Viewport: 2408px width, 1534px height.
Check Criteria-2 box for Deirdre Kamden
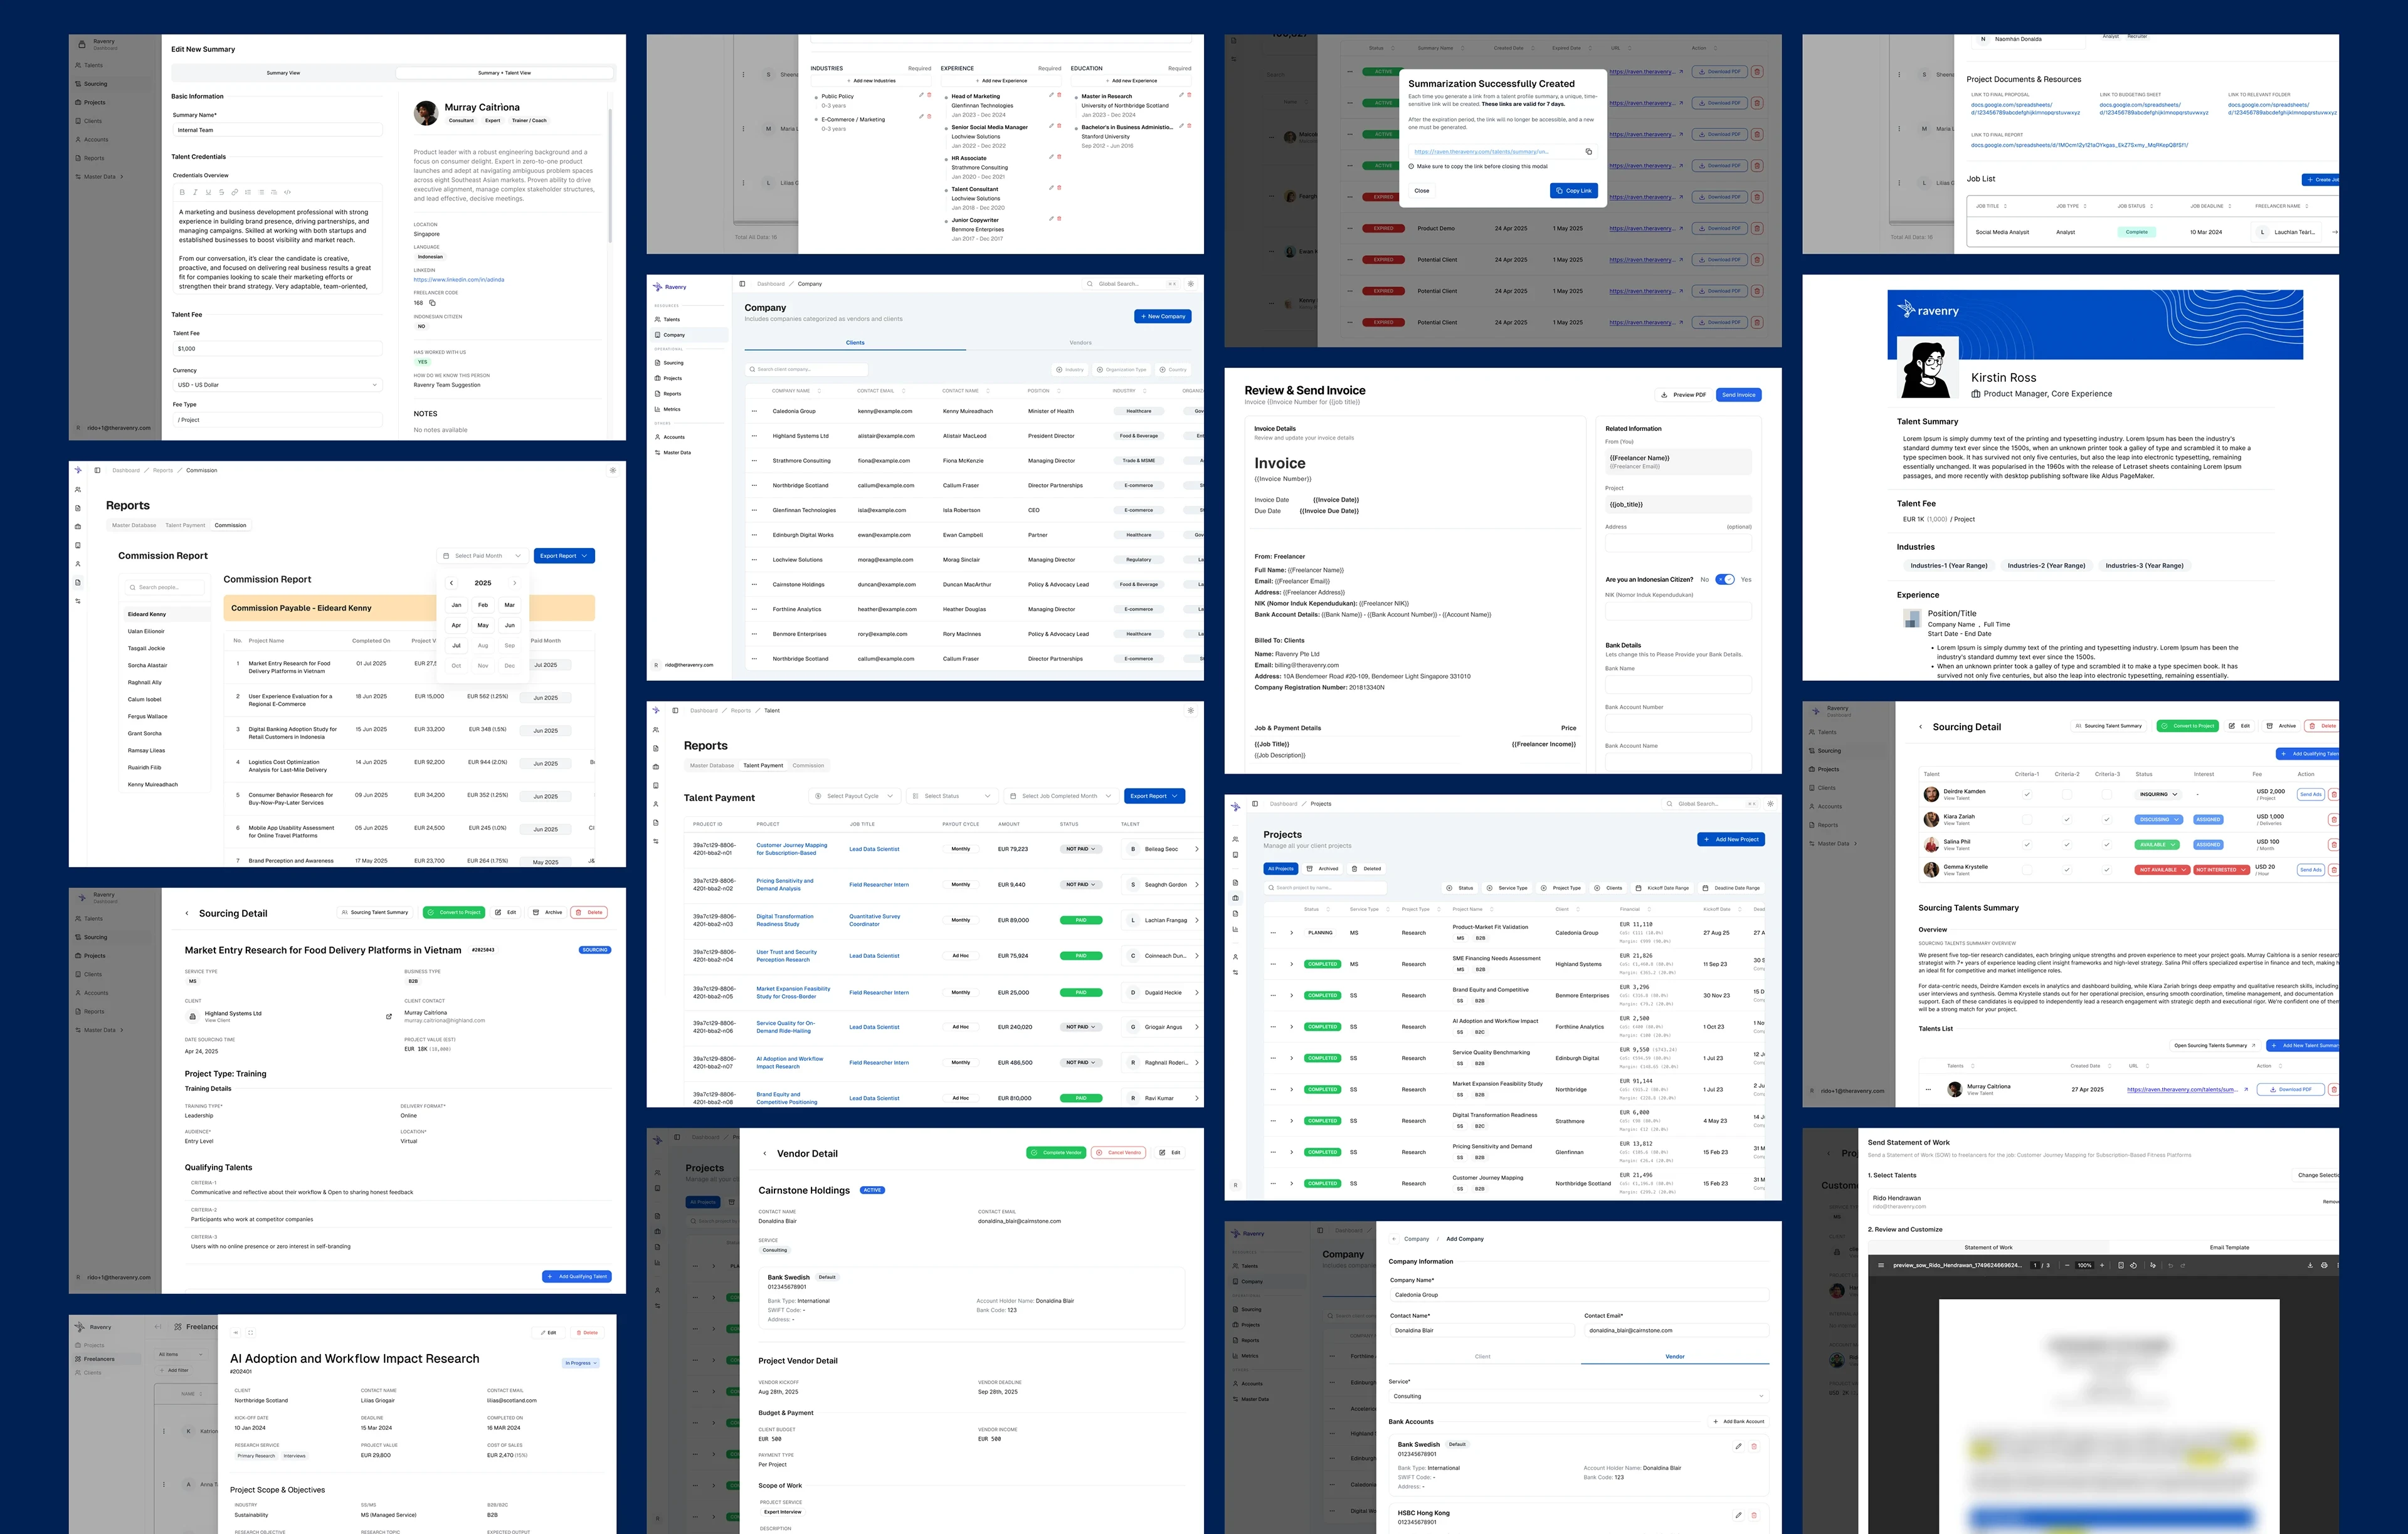2067,795
